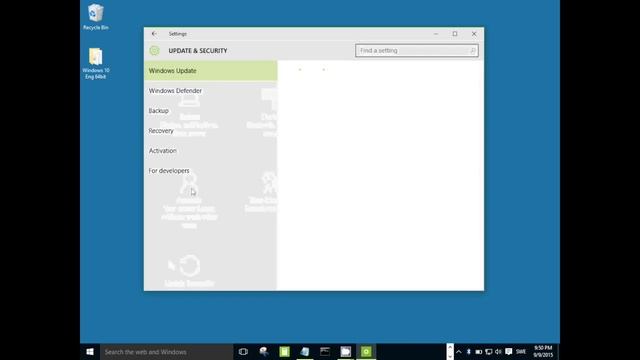Close the Settings window
This screenshot has width=640, height=360.
coord(474,34)
